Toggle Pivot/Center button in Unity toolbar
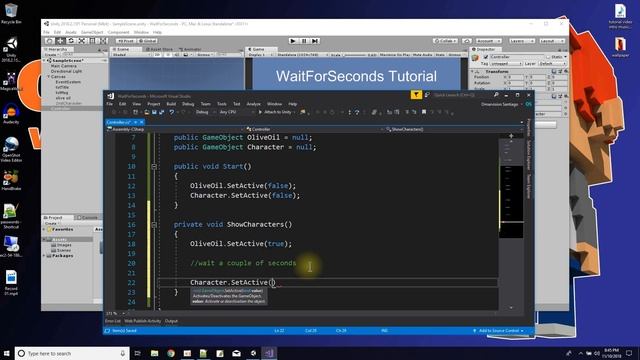This screenshot has width=640, height=360. [x=126, y=41]
